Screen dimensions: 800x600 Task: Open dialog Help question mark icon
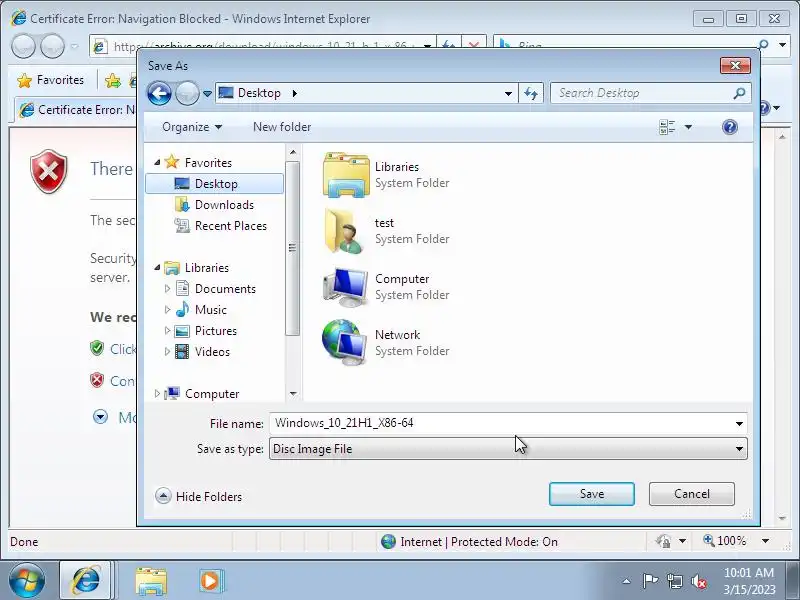point(730,127)
